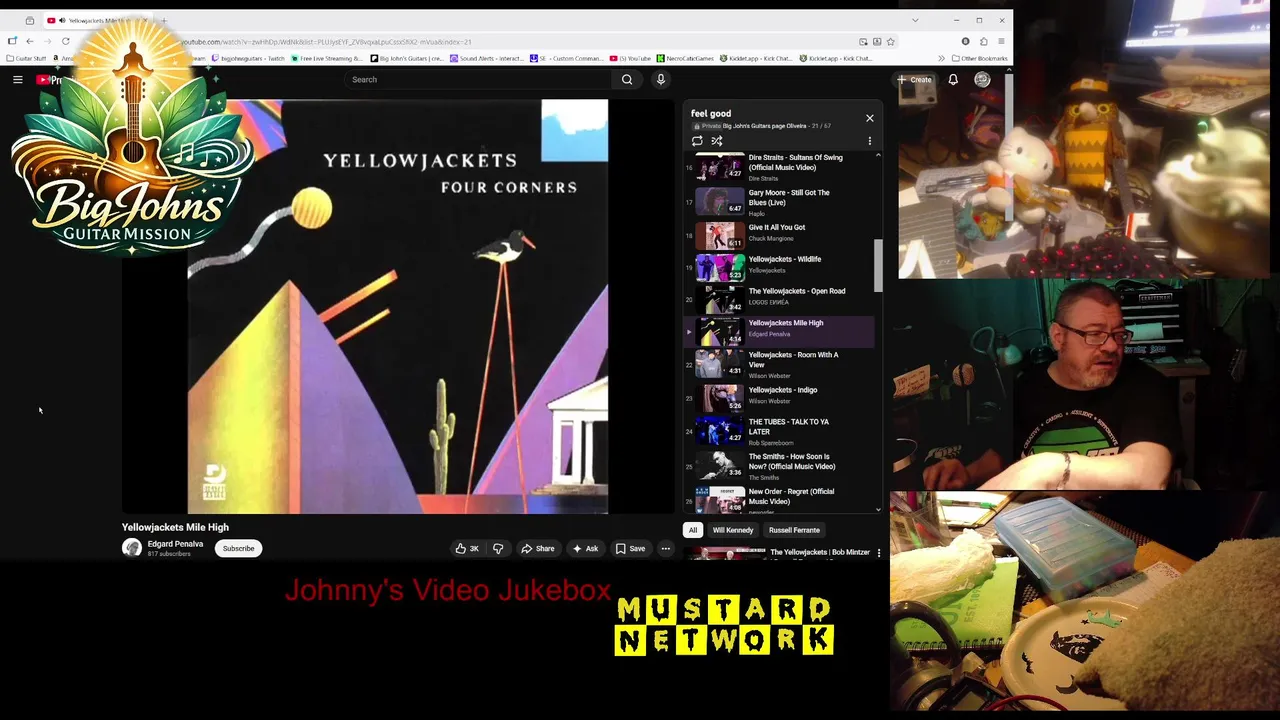
Task: Like the video with thumbs up
Action: click(467, 548)
